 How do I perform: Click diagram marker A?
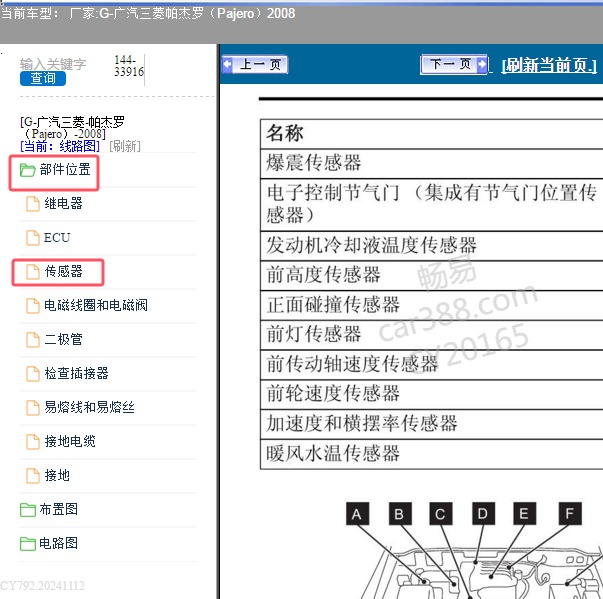357,514
